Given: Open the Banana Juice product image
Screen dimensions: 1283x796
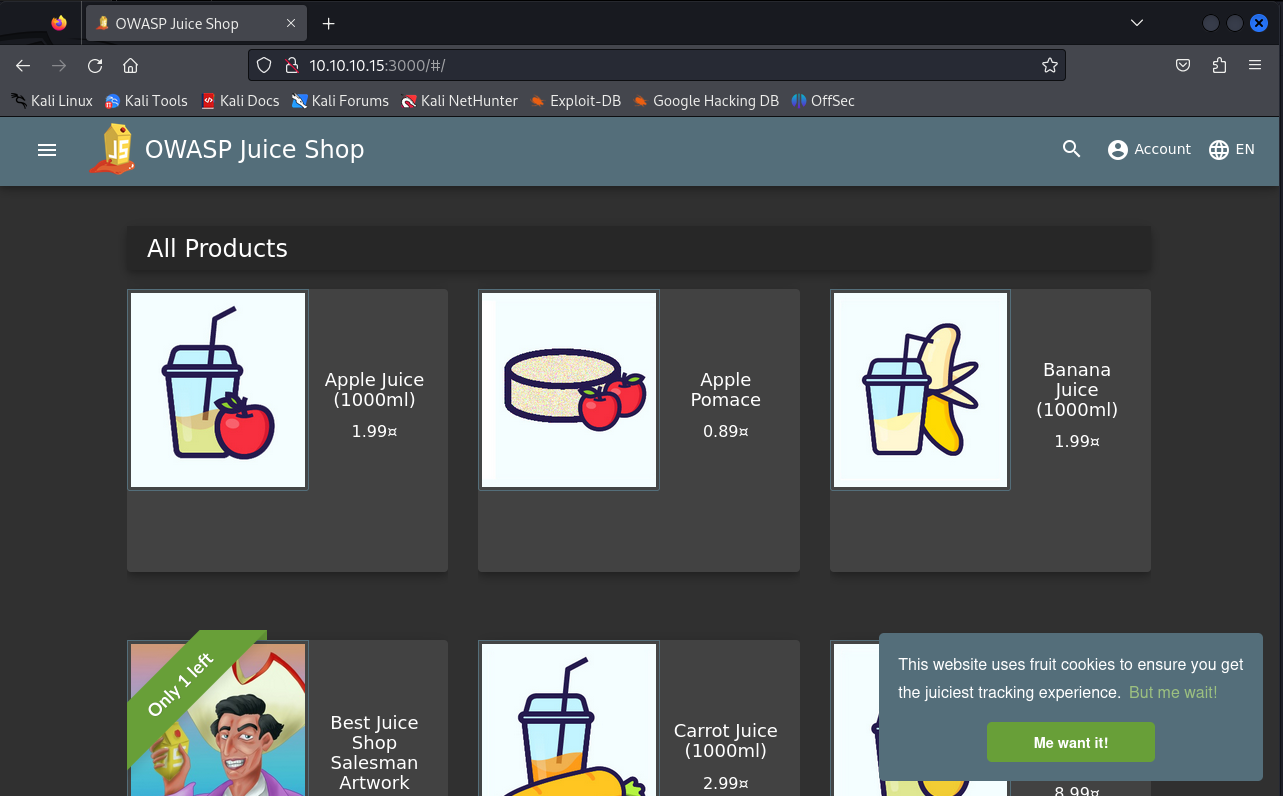Looking at the screenshot, I should click(x=920, y=390).
